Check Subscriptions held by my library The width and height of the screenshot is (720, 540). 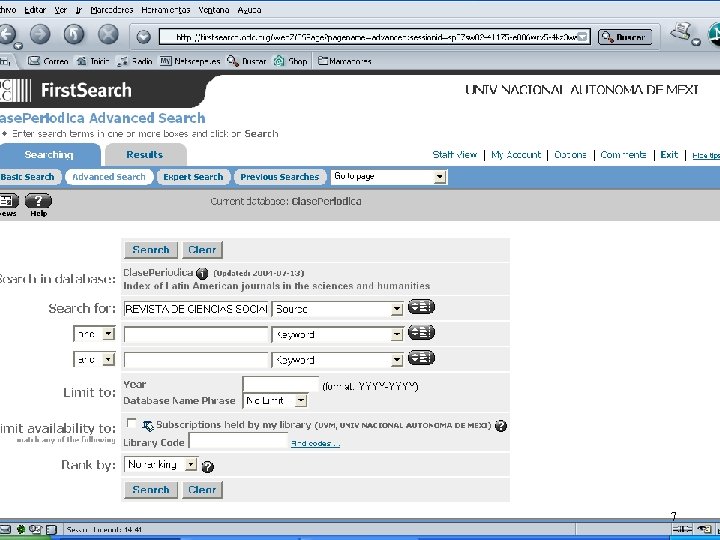132,423
